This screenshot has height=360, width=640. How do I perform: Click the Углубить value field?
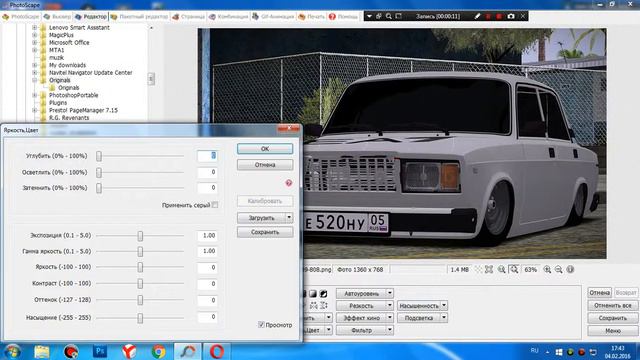[207, 156]
